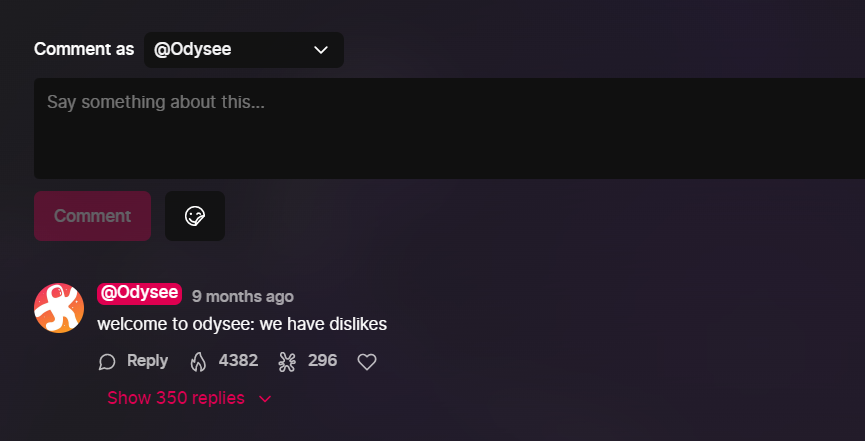Click the Comment as label
The image size is (865, 441).
coord(84,49)
